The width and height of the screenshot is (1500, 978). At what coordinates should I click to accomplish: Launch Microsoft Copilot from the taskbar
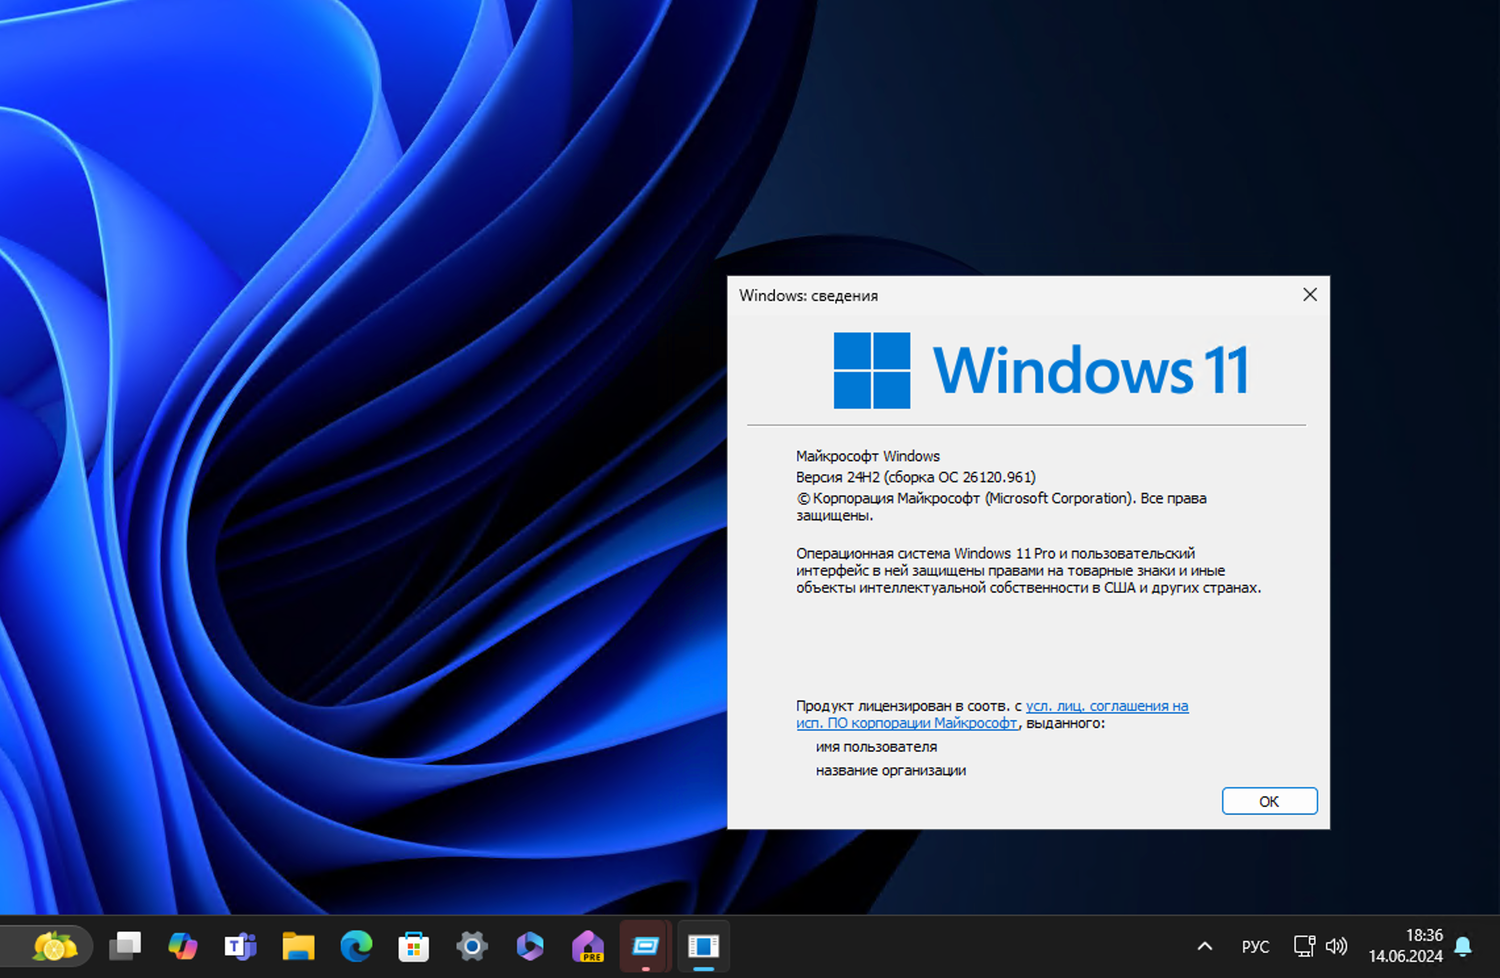(x=184, y=945)
